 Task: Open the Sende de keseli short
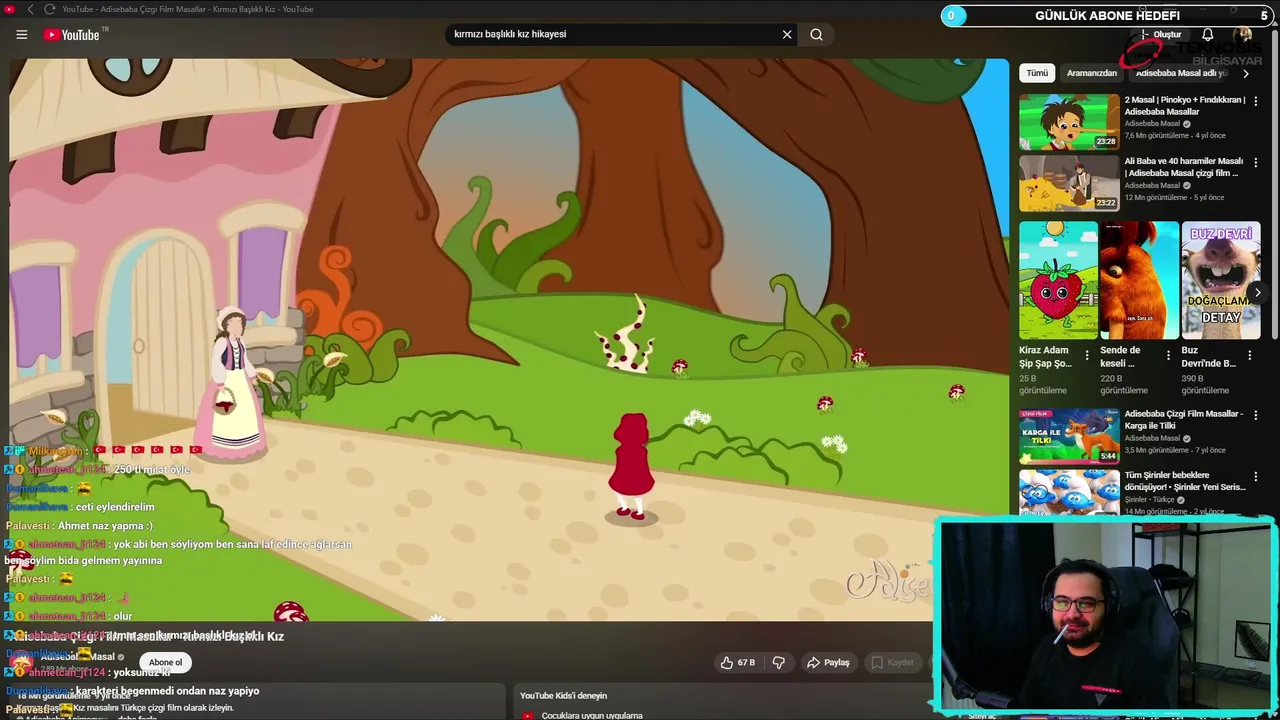pos(1139,280)
